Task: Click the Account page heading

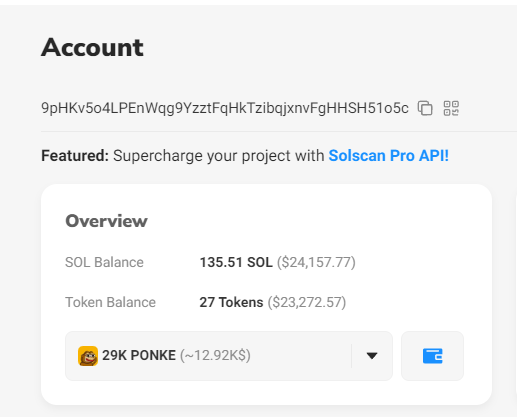Action: 92,47
